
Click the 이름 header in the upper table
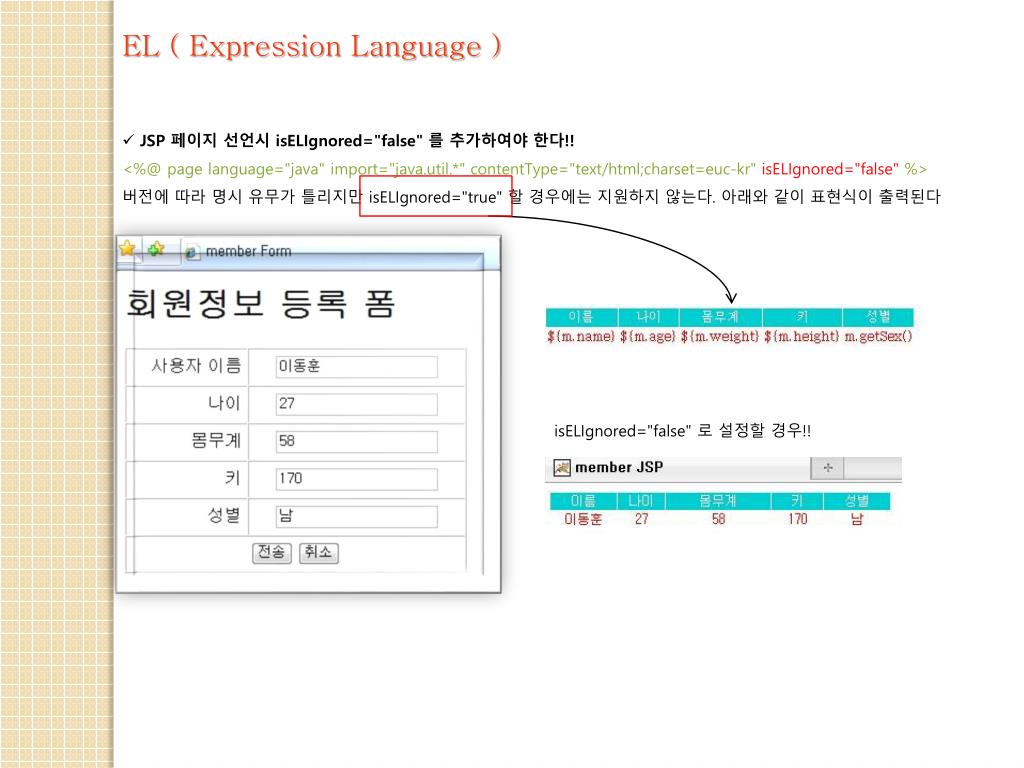[581, 317]
